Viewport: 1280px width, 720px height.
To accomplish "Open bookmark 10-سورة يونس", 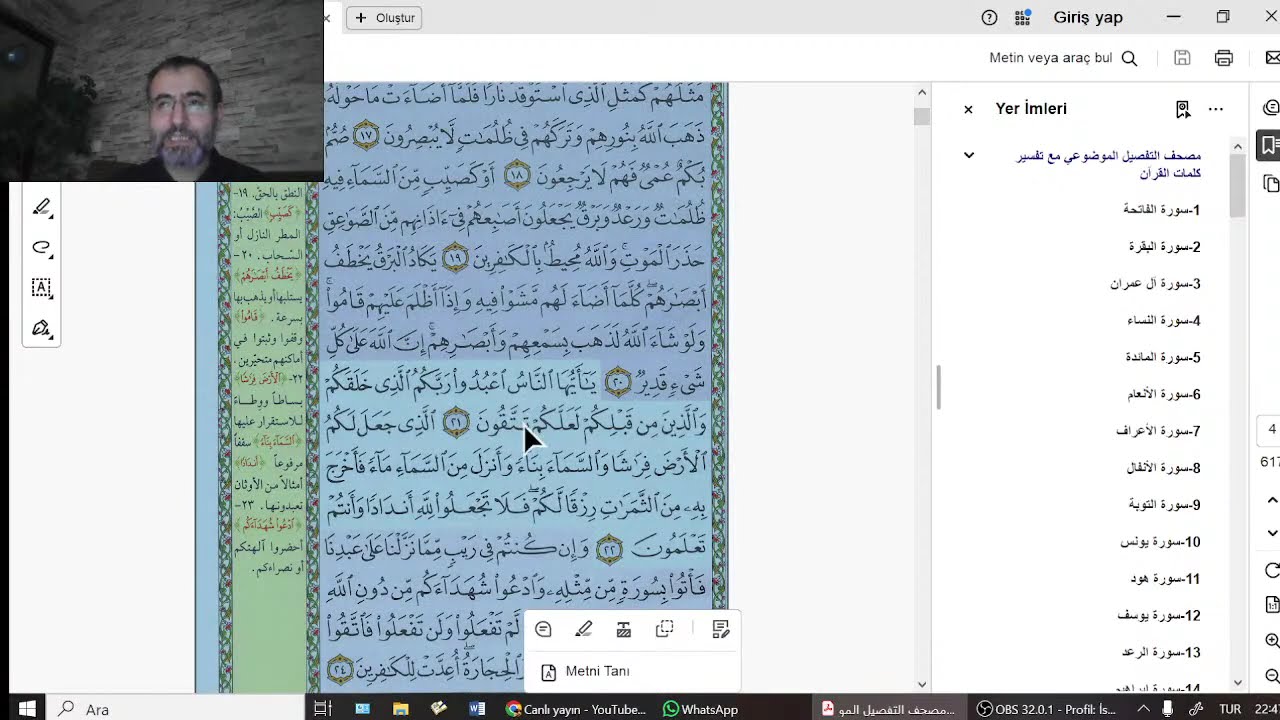I will pyautogui.click(x=1160, y=542).
